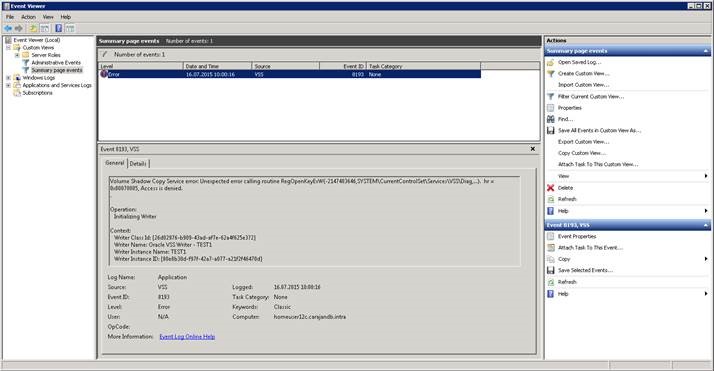Click the Keywords value Classic

282,307
